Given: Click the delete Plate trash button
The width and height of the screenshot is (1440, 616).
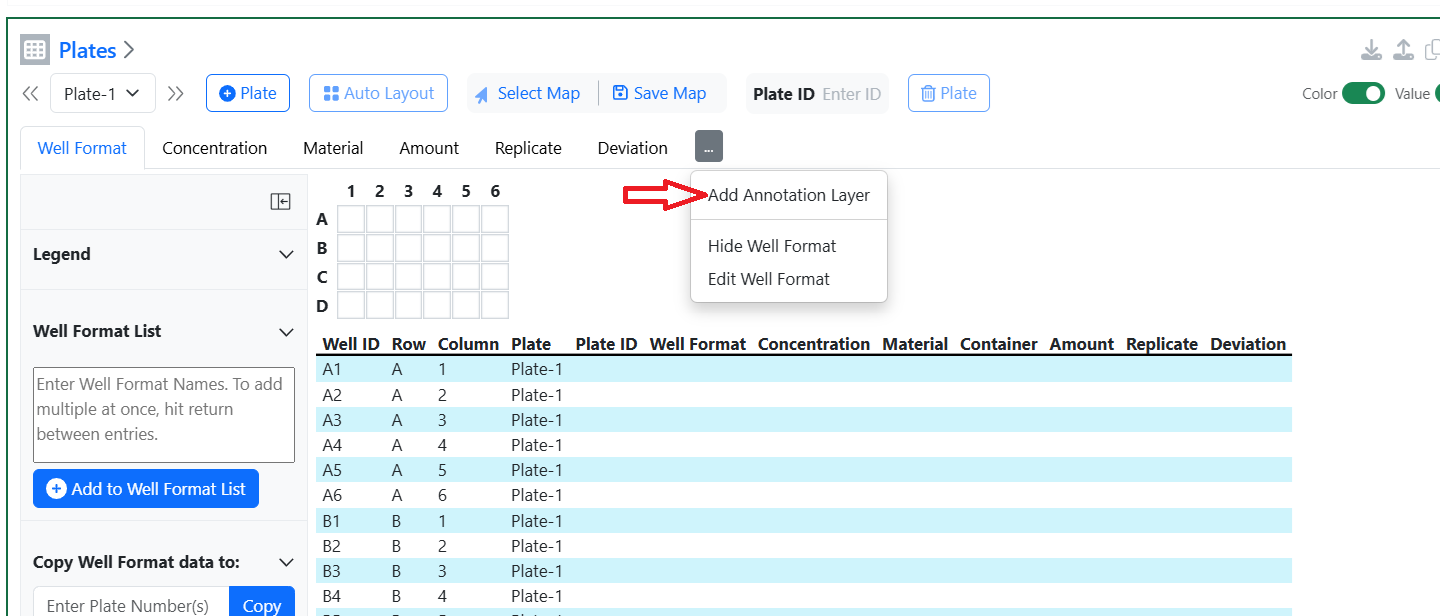Looking at the screenshot, I should click(948, 93).
